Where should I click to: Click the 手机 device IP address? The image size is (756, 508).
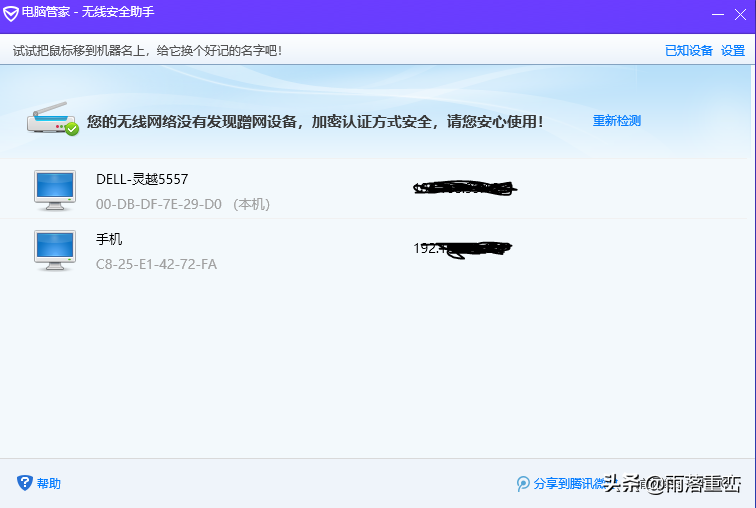click(x=462, y=249)
